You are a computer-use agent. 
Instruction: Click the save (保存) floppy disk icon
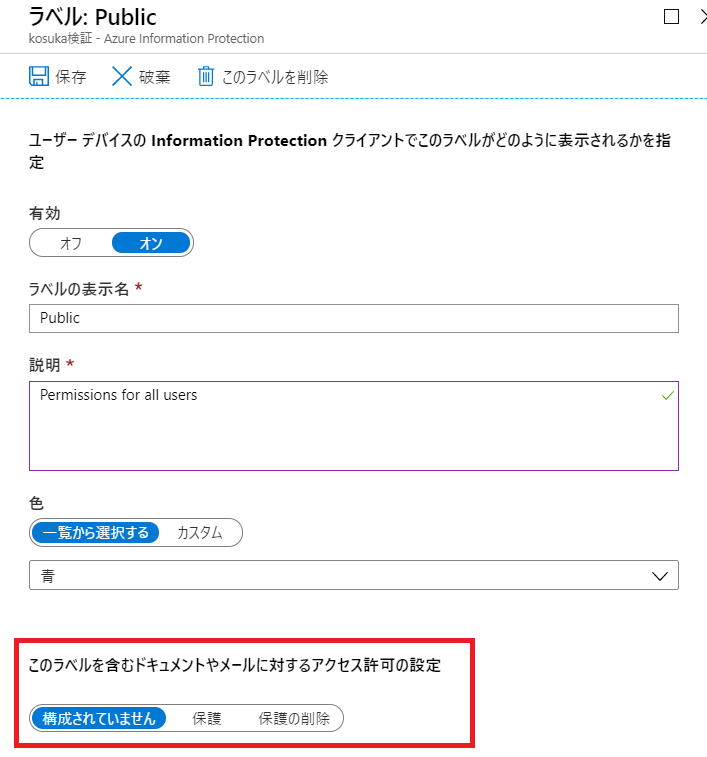[x=39, y=76]
